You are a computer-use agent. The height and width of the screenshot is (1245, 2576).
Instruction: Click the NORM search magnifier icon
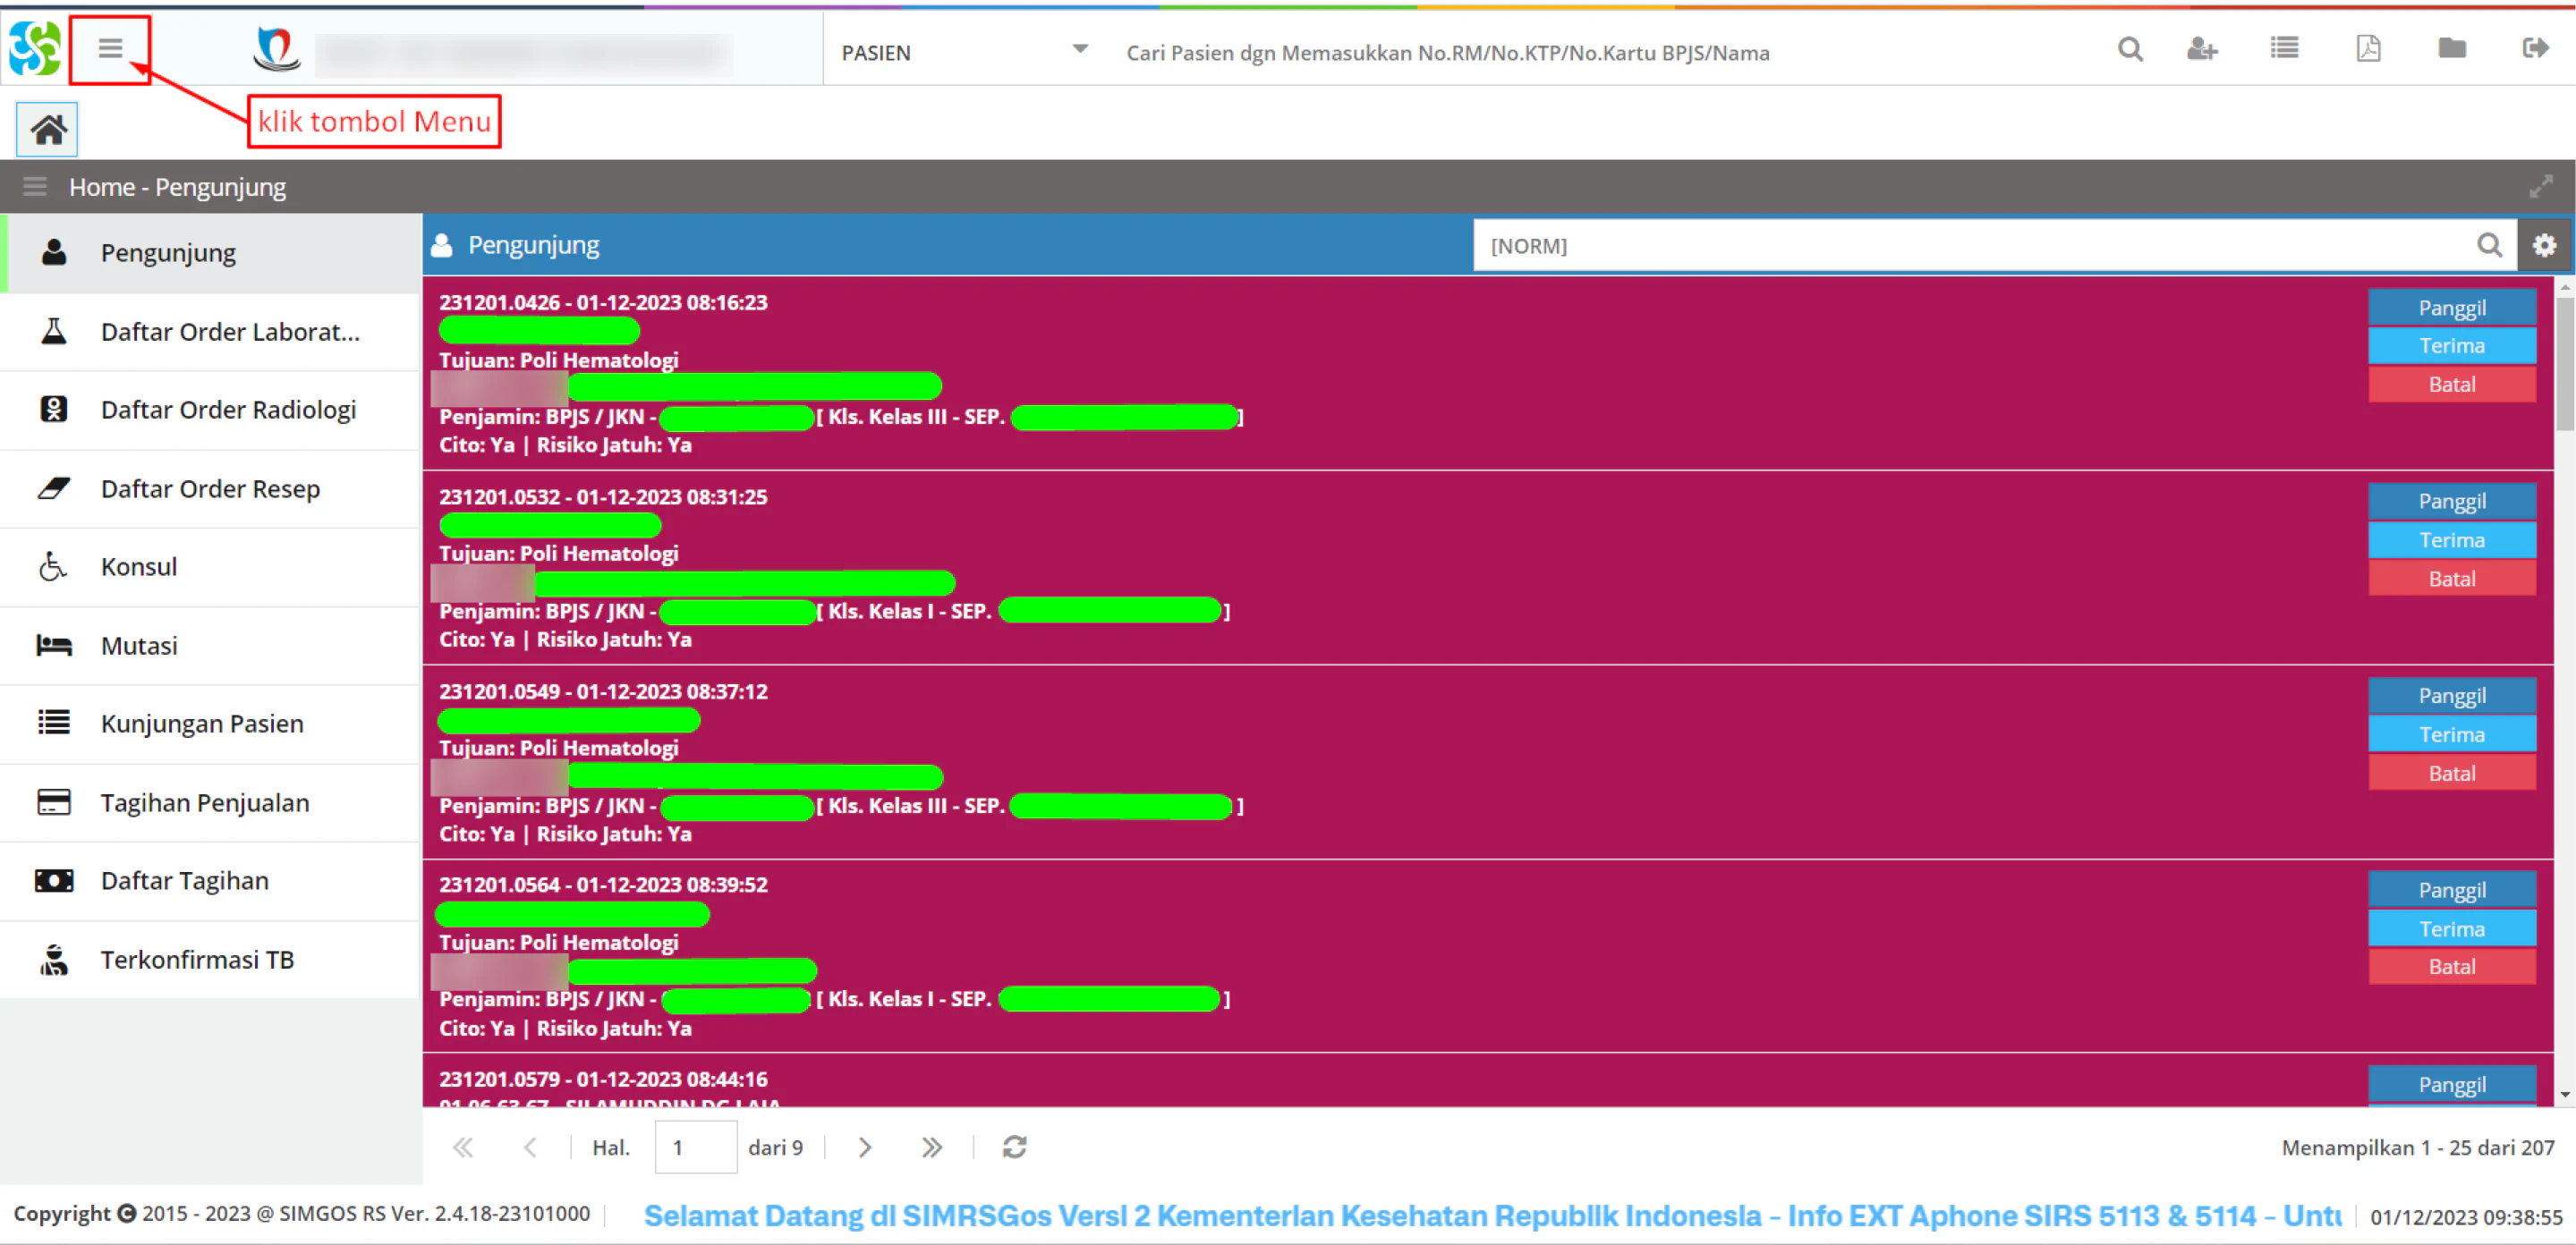(2489, 245)
